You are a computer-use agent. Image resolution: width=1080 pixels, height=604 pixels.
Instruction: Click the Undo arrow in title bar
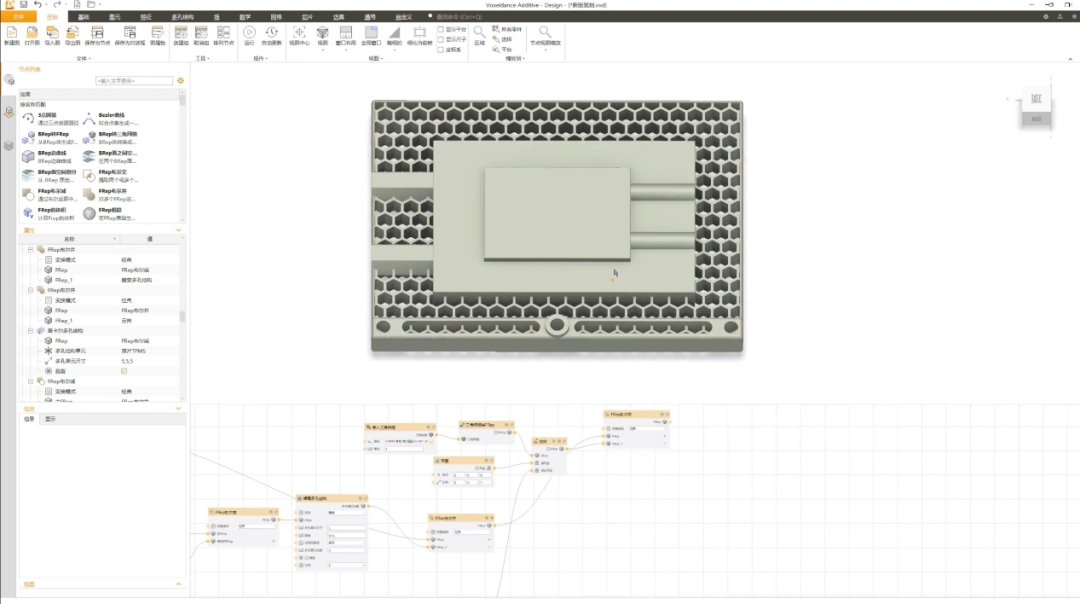[38, 5]
